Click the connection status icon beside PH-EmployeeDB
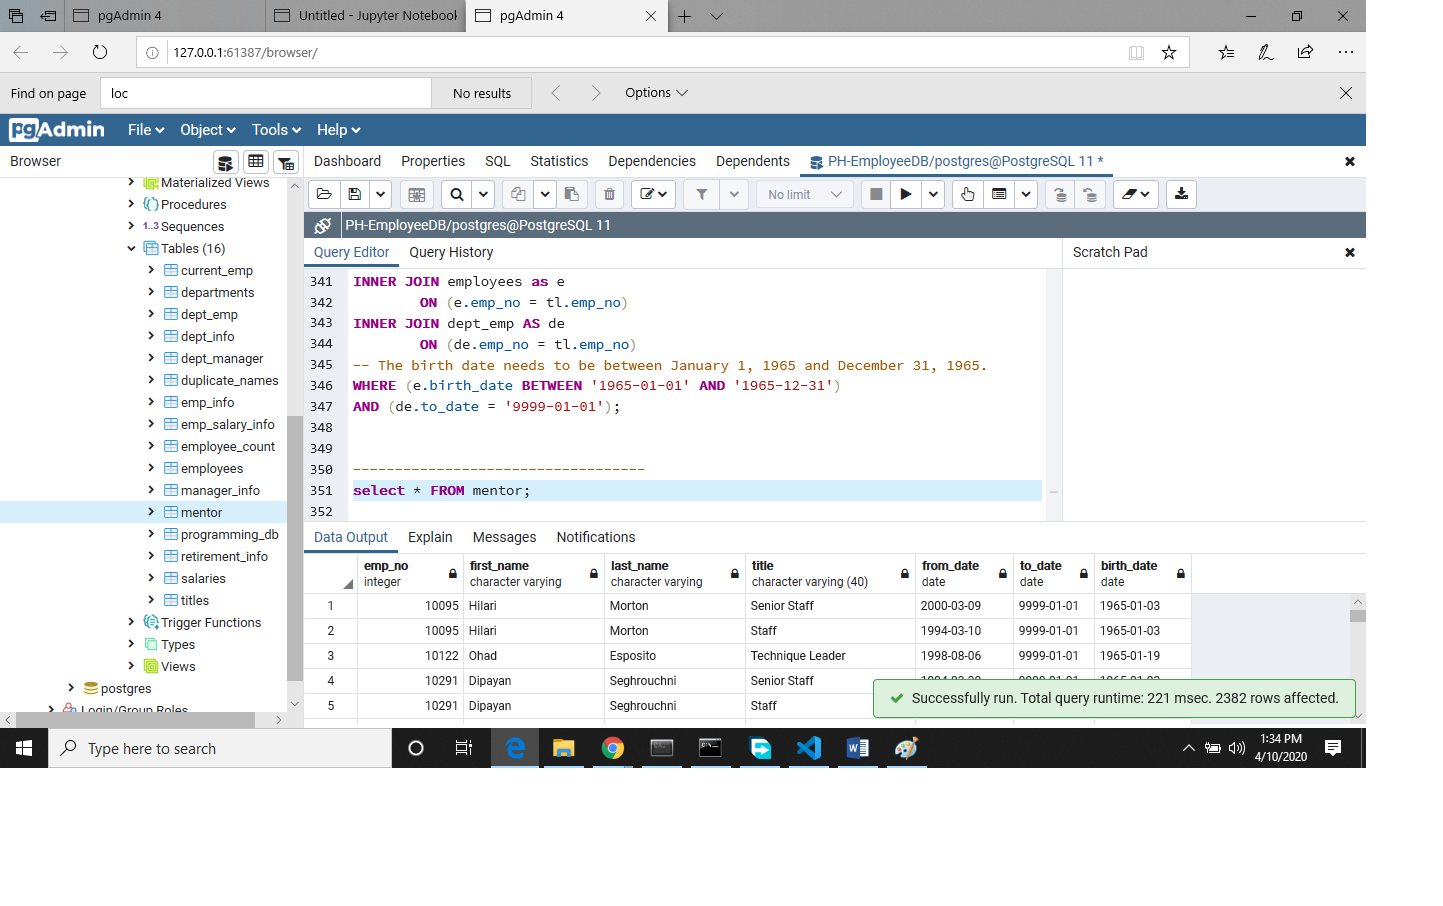This screenshot has width=1443, height=906. pos(322,225)
